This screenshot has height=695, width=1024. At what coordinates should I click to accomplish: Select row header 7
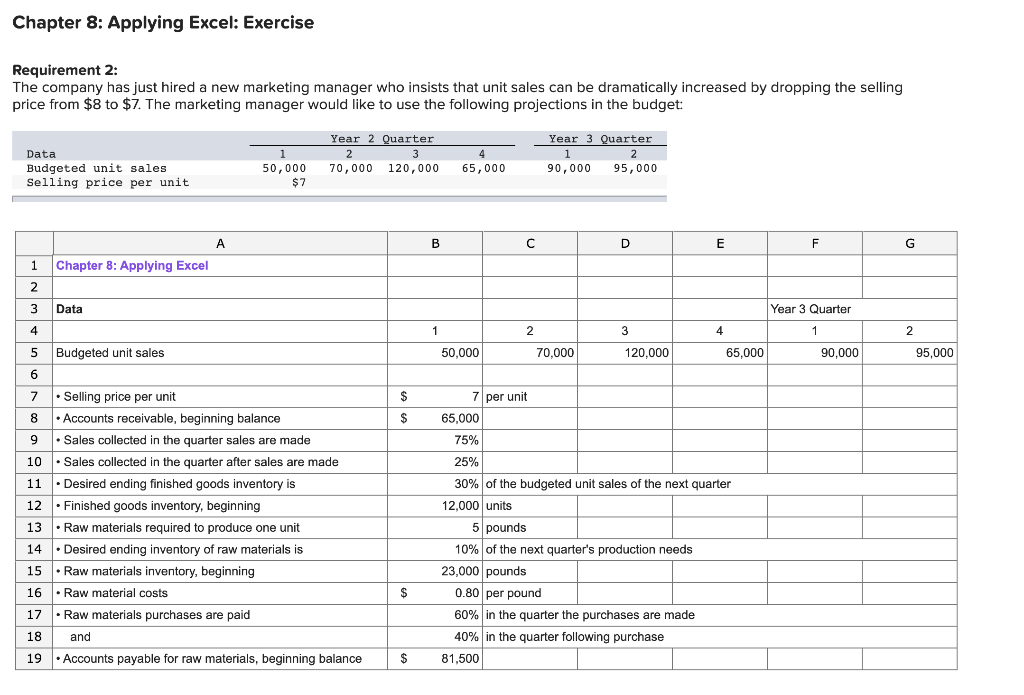34,396
